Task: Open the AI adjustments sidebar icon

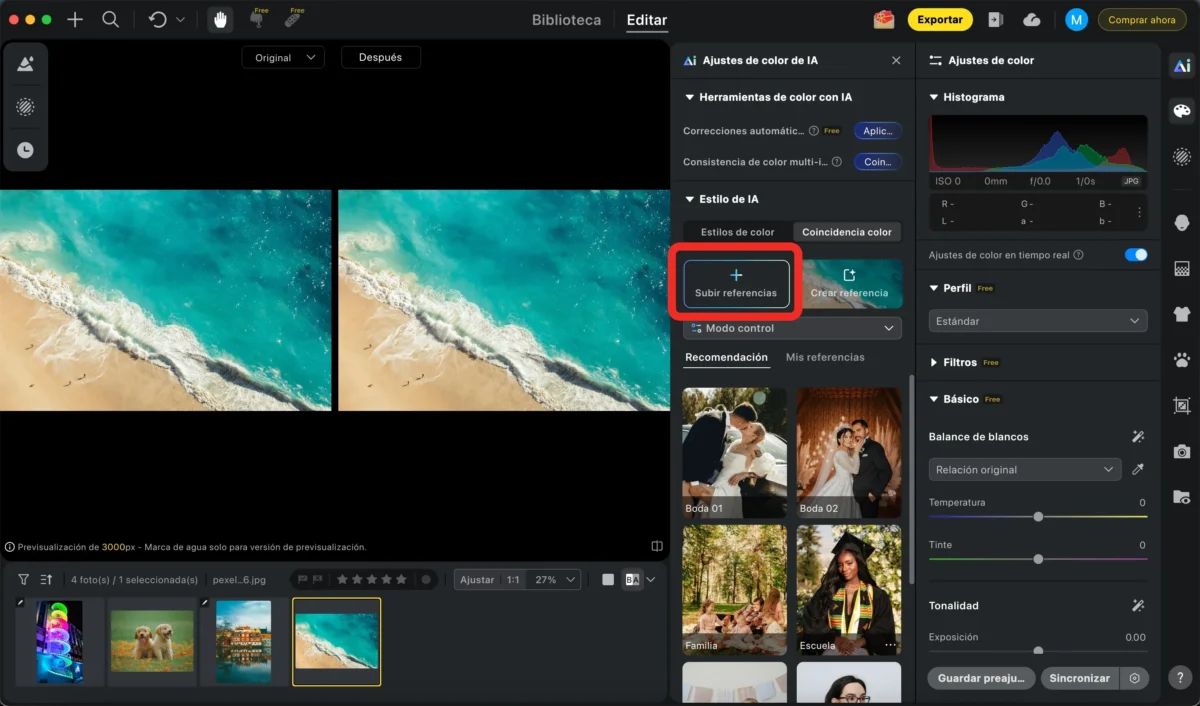Action: [x=1182, y=66]
